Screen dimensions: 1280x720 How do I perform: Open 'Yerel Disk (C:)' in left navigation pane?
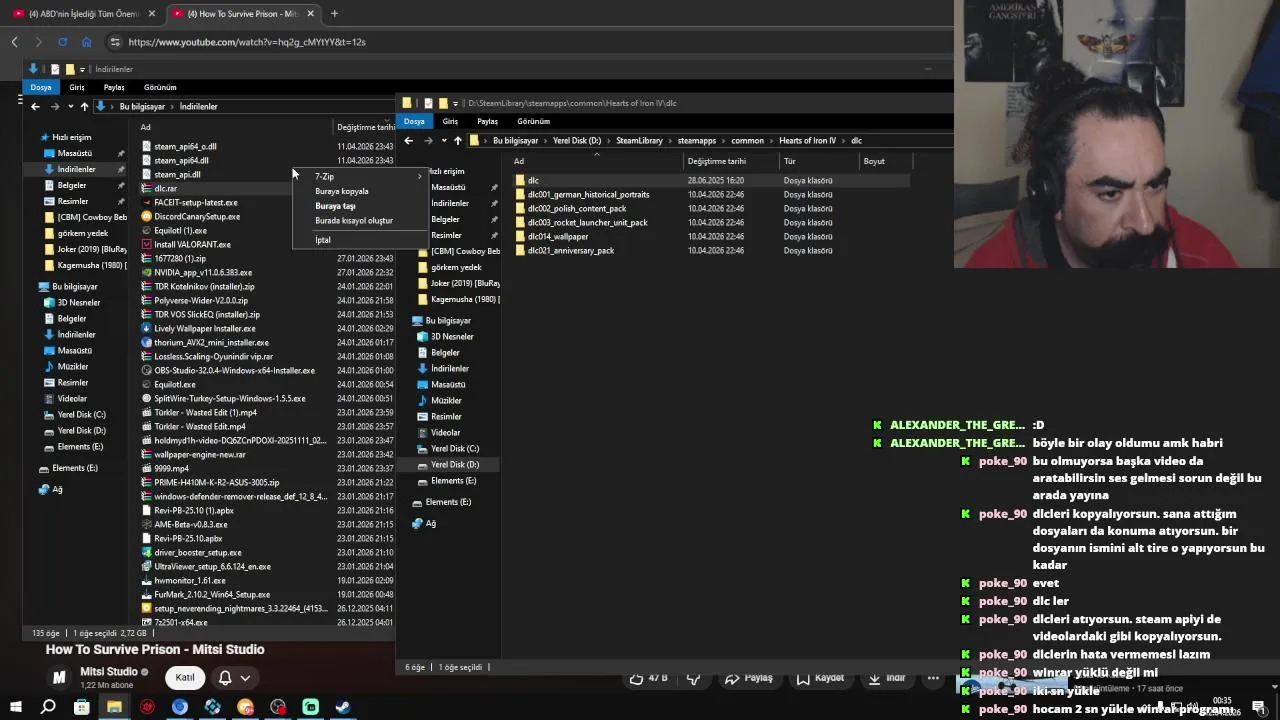(x=81, y=414)
